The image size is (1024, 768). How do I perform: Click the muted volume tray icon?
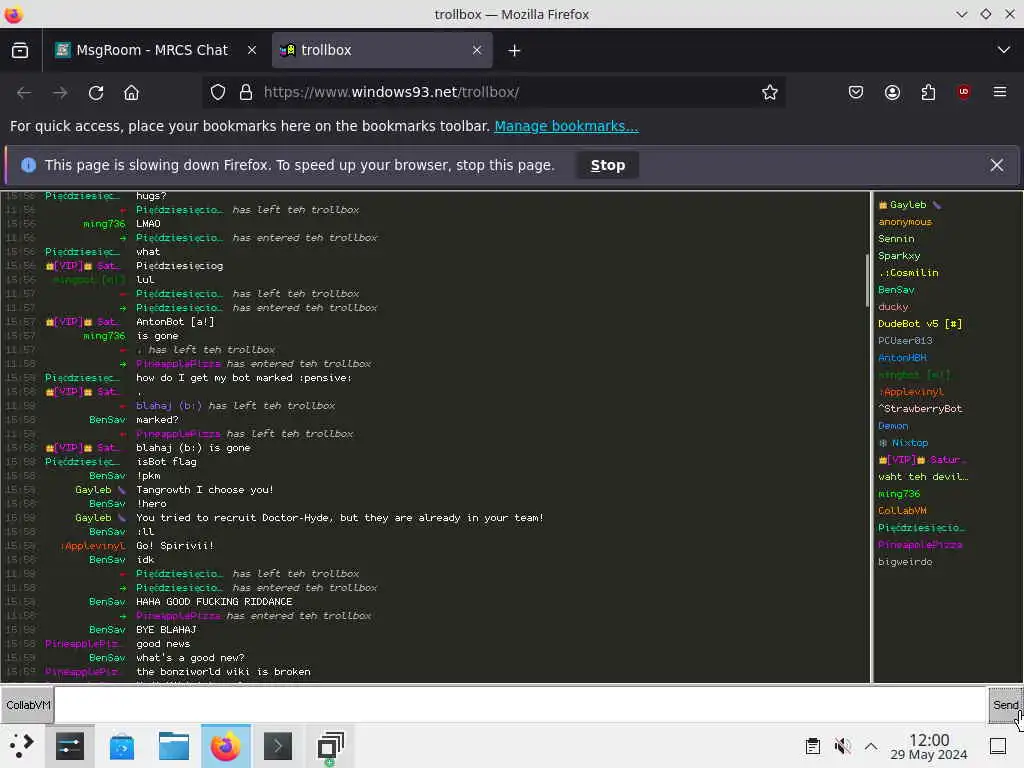(842, 746)
